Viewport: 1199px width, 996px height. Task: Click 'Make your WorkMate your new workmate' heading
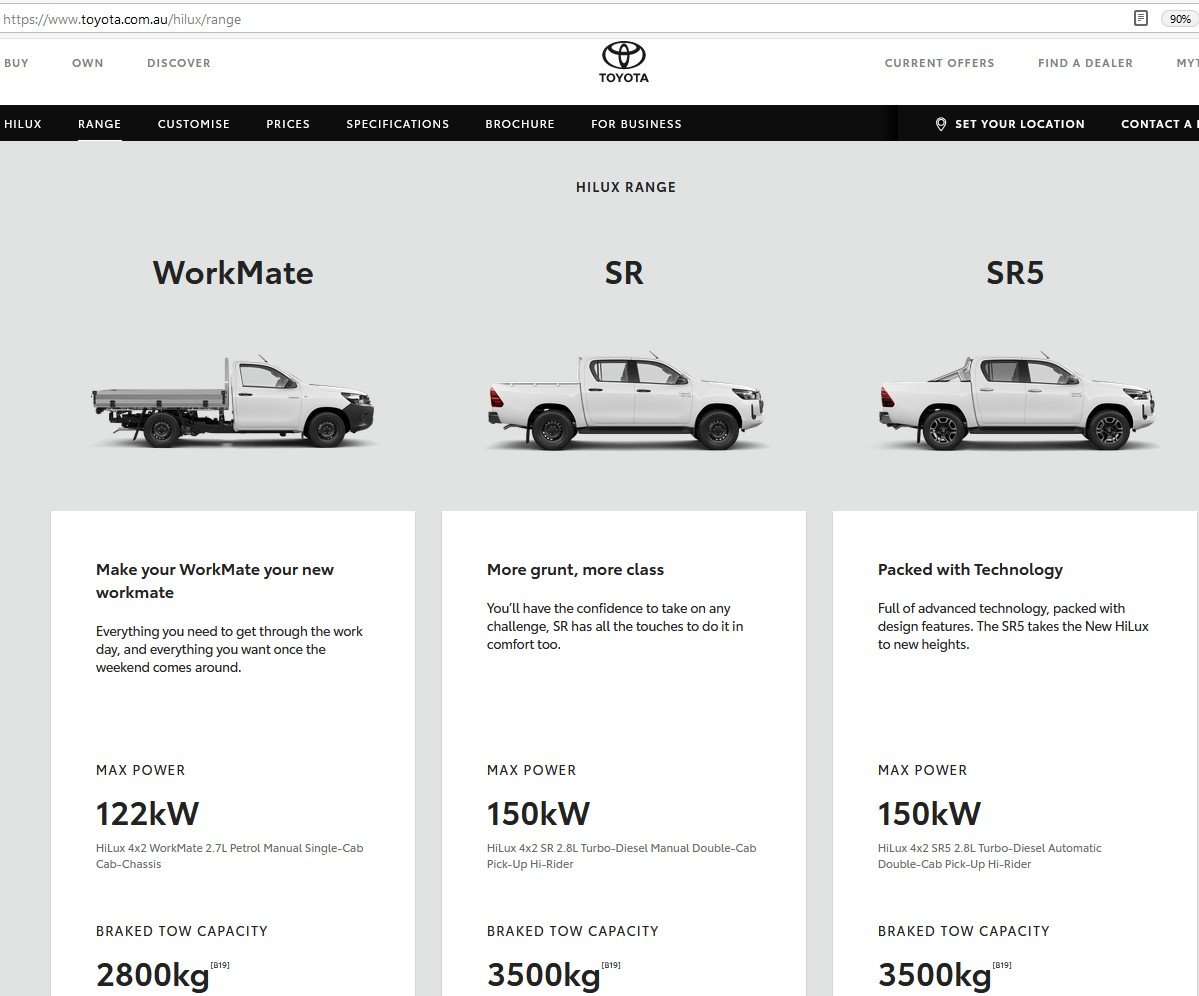pos(215,581)
